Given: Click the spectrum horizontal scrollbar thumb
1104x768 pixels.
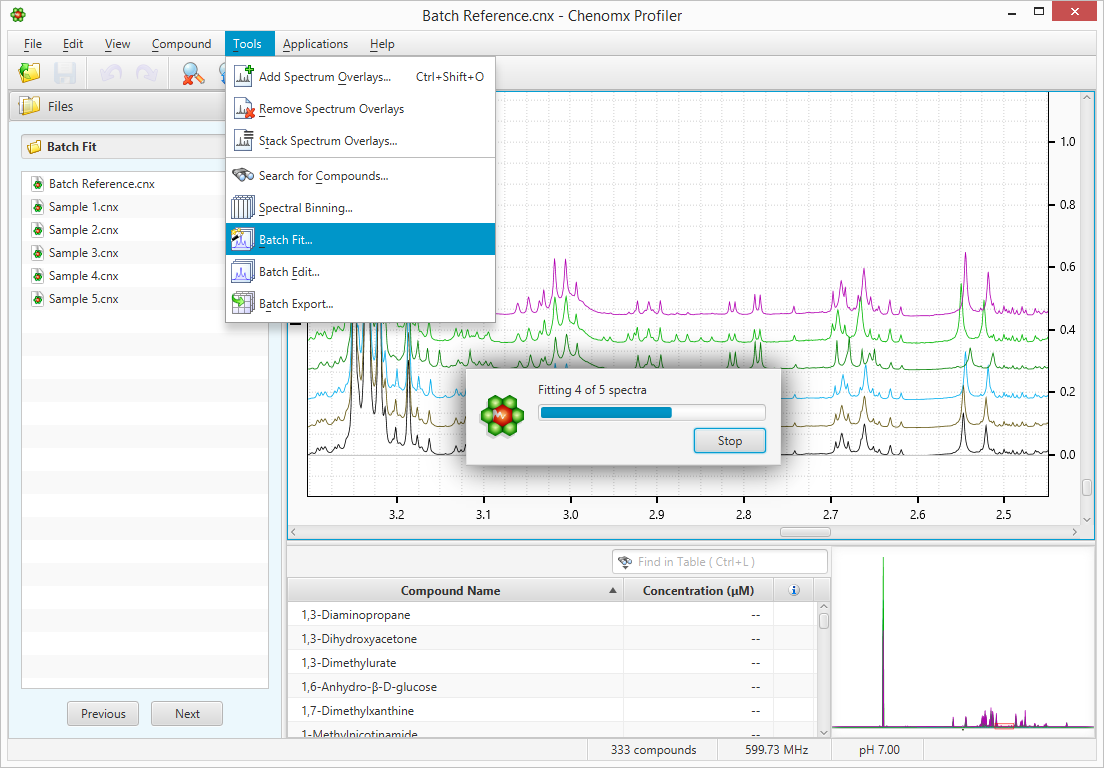Looking at the screenshot, I should (x=805, y=532).
